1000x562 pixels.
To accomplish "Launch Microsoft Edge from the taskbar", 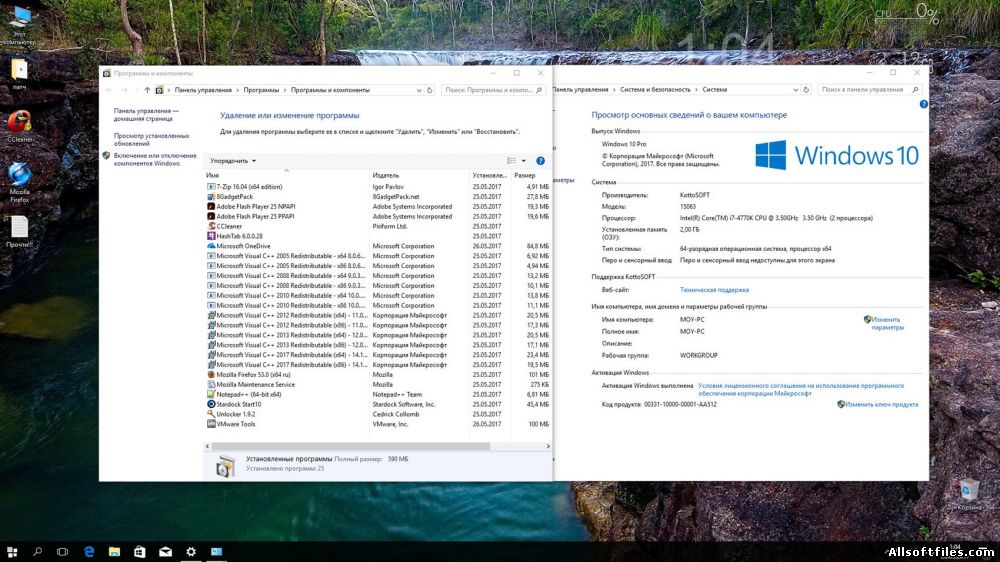I will 89,552.
